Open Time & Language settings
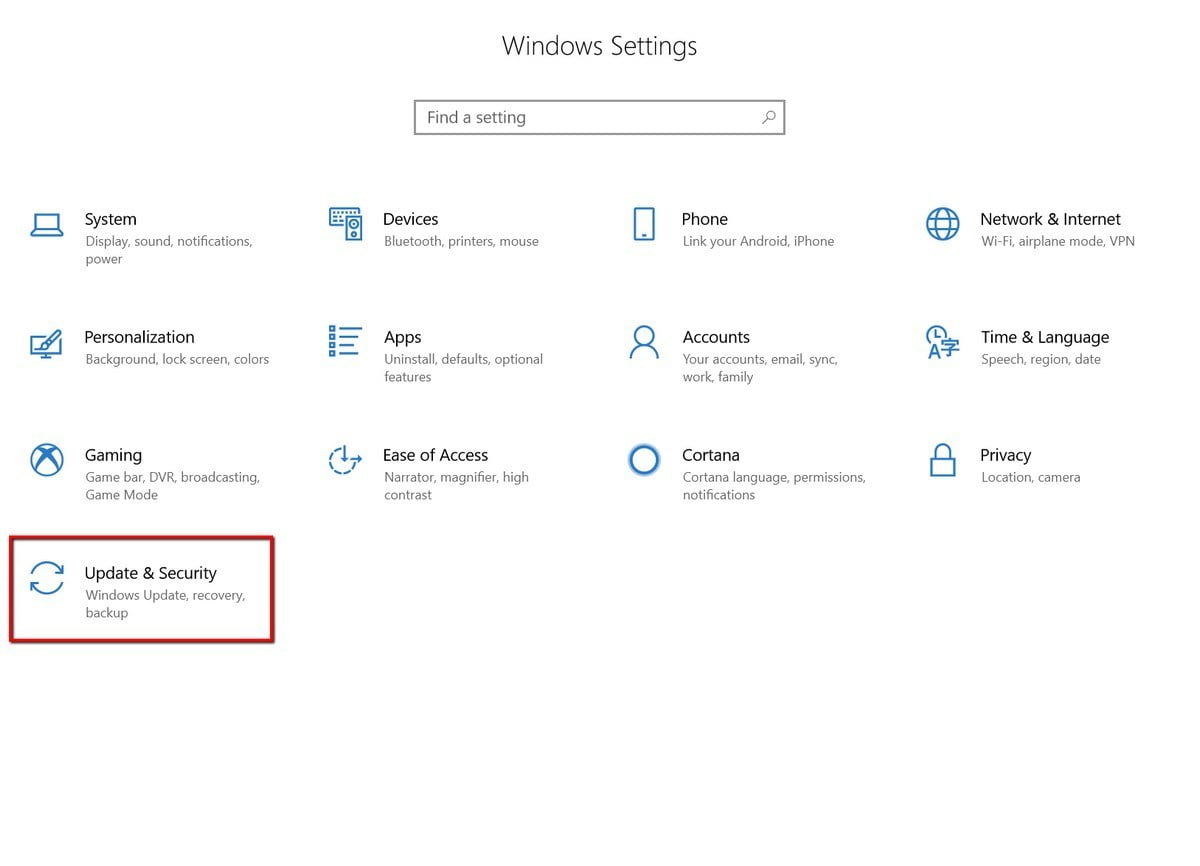Viewport: 1200px width, 866px height. pyautogui.click(x=1044, y=337)
